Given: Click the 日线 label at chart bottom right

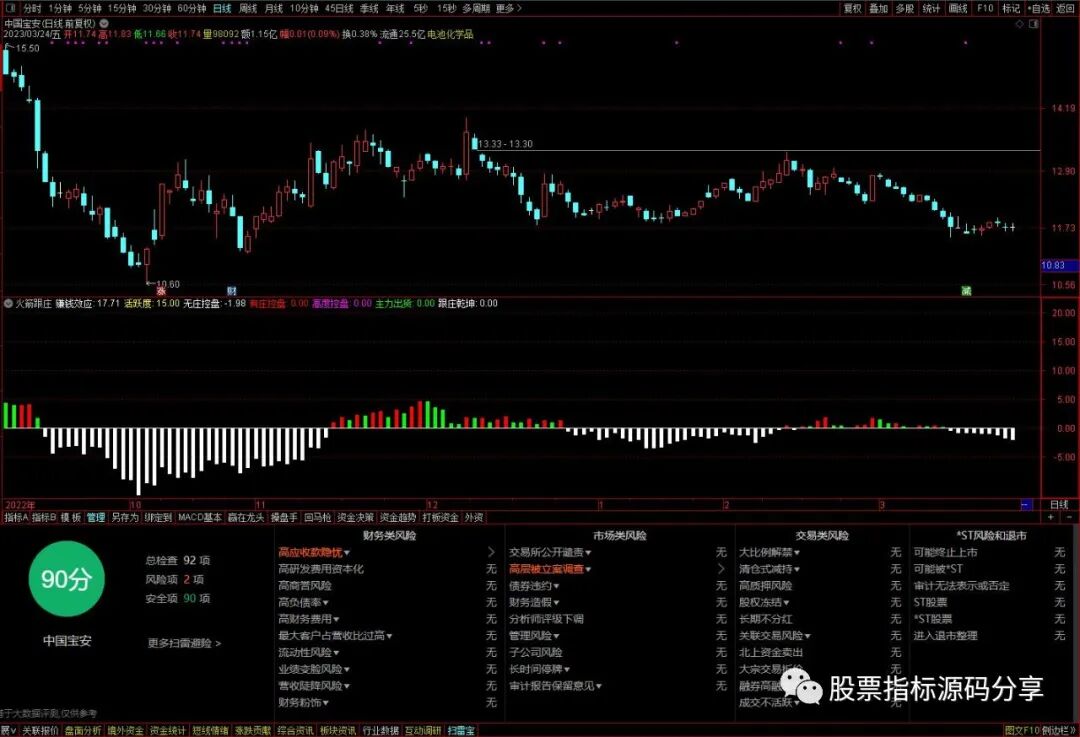Looking at the screenshot, I should (1059, 505).
